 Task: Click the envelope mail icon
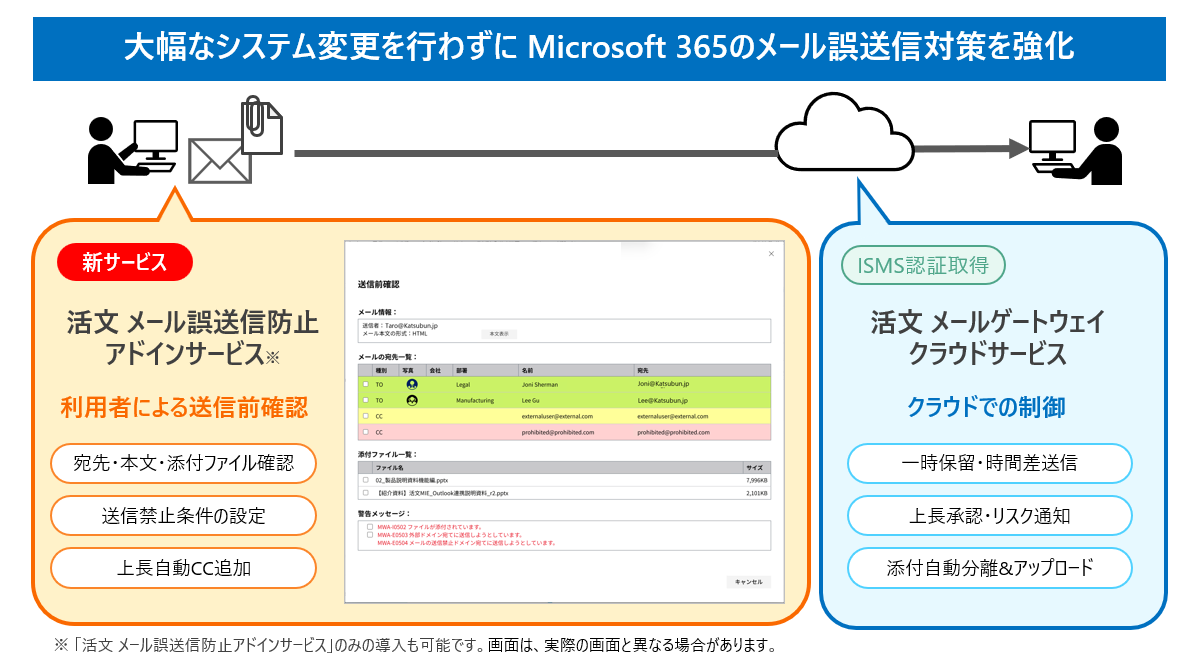click(220, 162)
